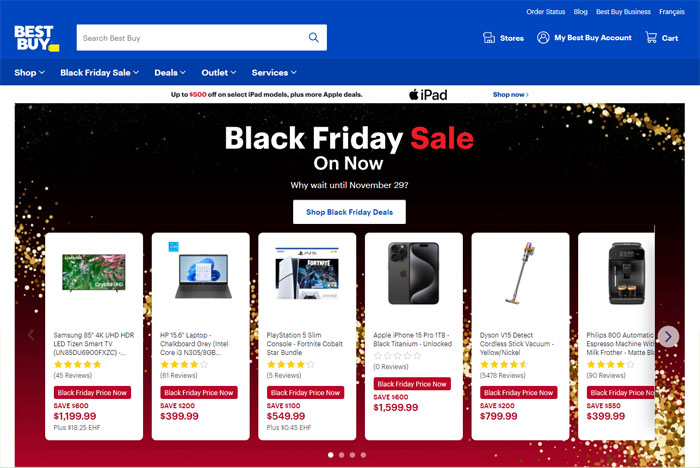This screenshot has width=700, height=468.
Task: Click the Search Best Buy field
Action: pyautogui.click(x=190, y=38)
